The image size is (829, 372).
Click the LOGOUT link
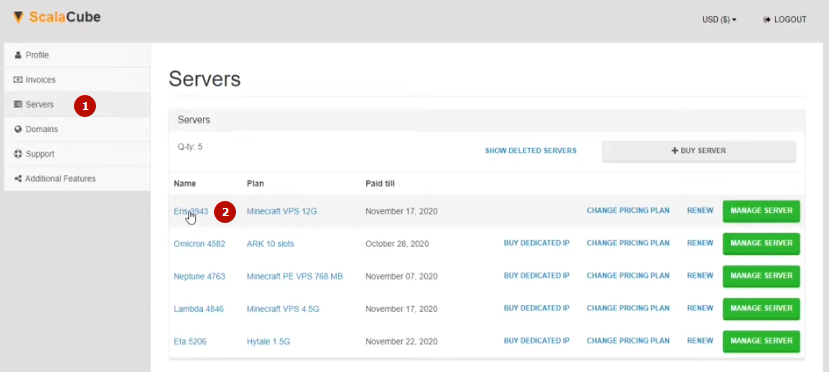click(x=785, y=20)
